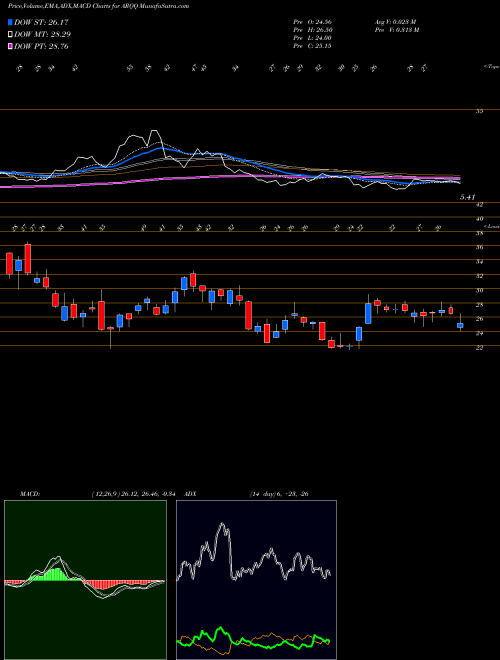Click the 35 axis label on EMA chart

(479, 111)
